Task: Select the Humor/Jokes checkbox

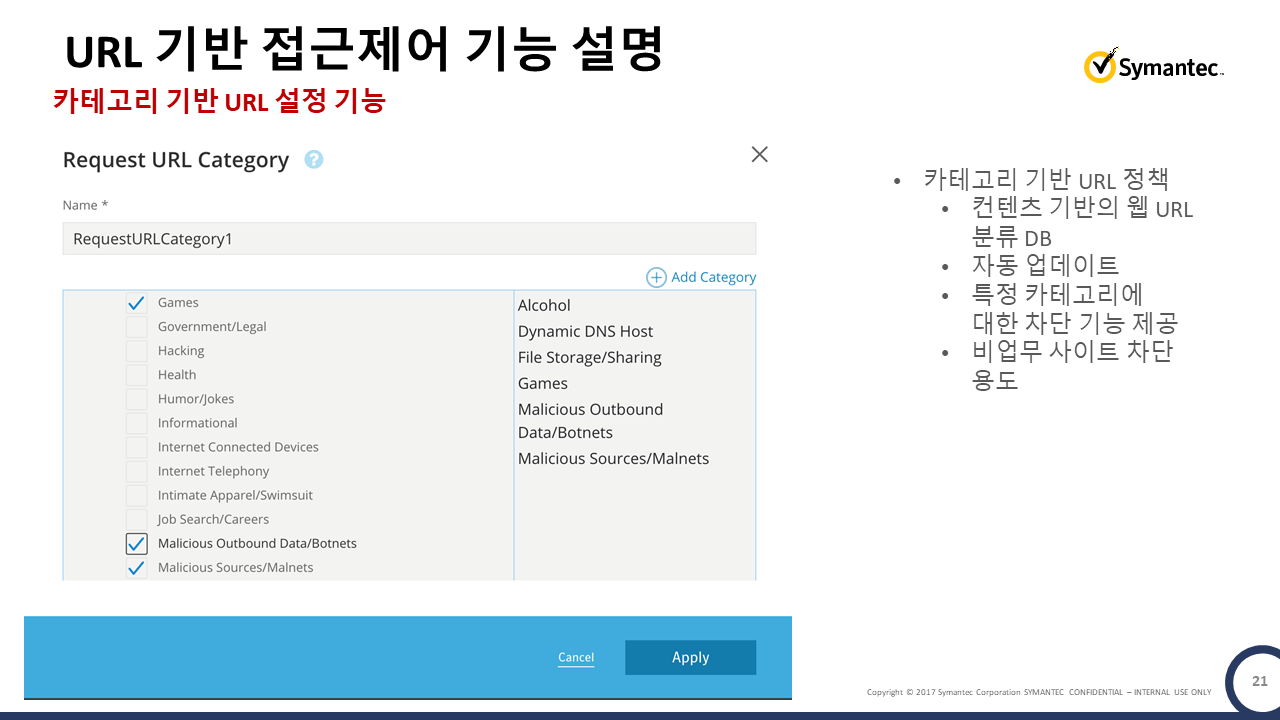Action: [137, 399]
